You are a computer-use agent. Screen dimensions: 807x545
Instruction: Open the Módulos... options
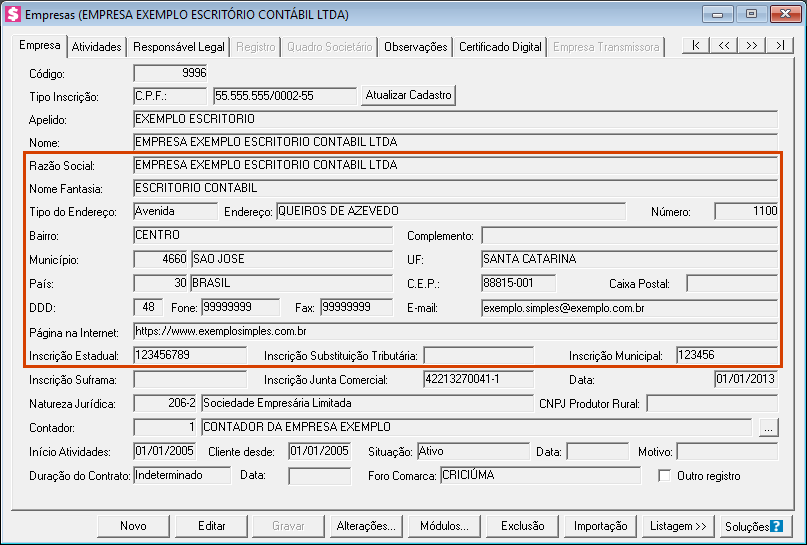click(444, 526)
